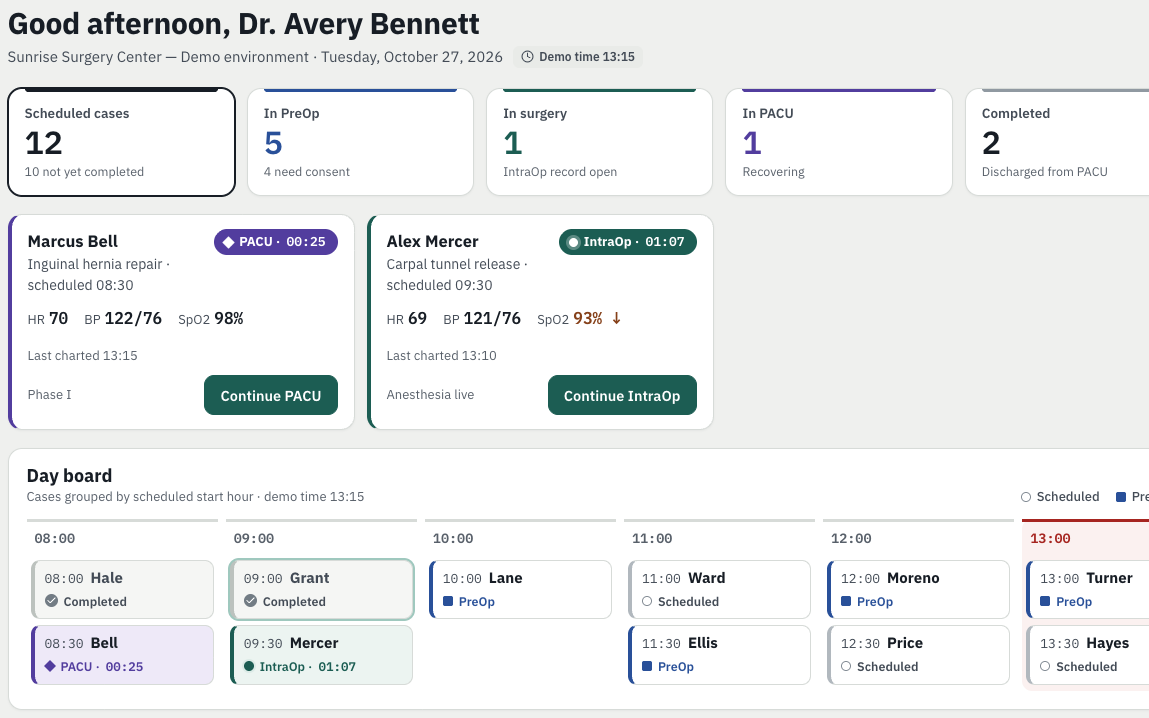Click the red 13:00 column header
This screenshot has height=718, width=1149.
coord(1050,538)
